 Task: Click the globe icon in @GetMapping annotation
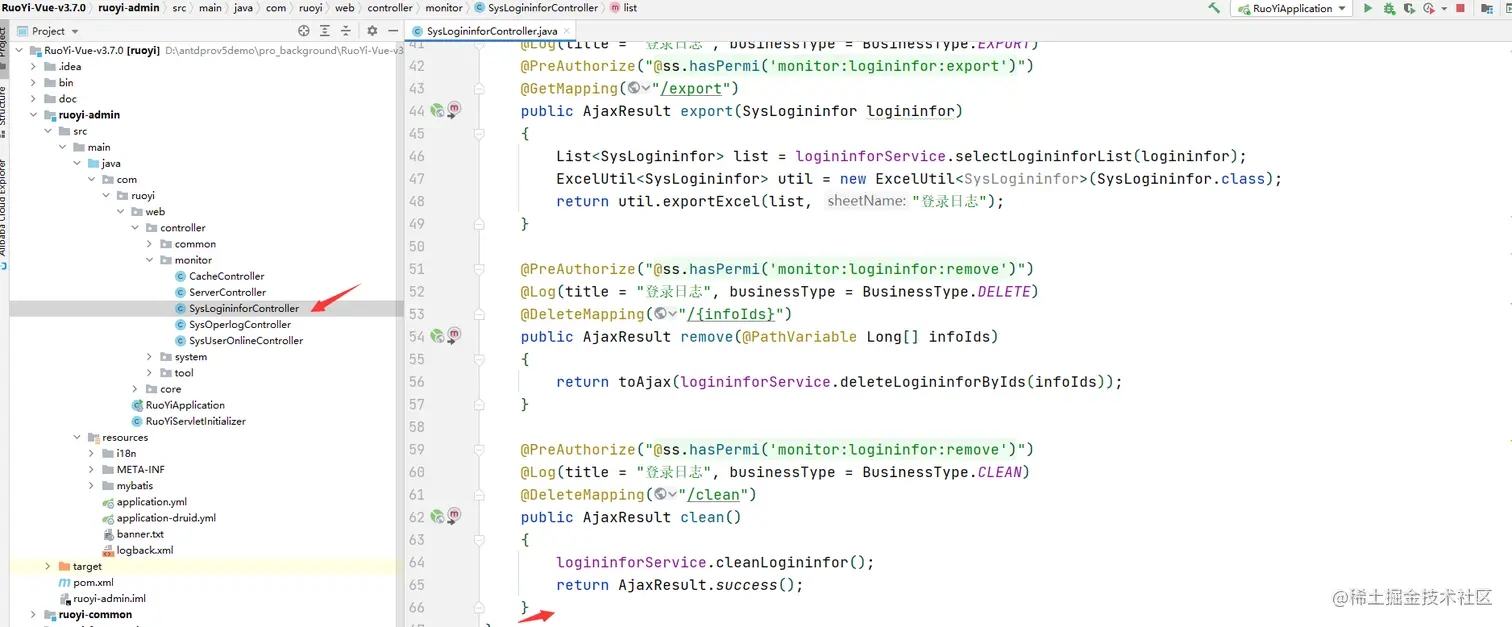pyautogui.click(x=634, y=88)
